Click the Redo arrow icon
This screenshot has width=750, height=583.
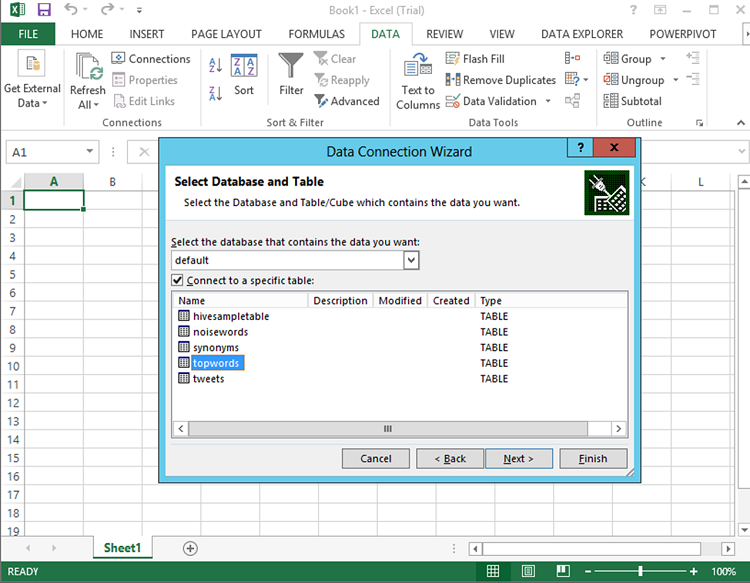tap(108, 9)
